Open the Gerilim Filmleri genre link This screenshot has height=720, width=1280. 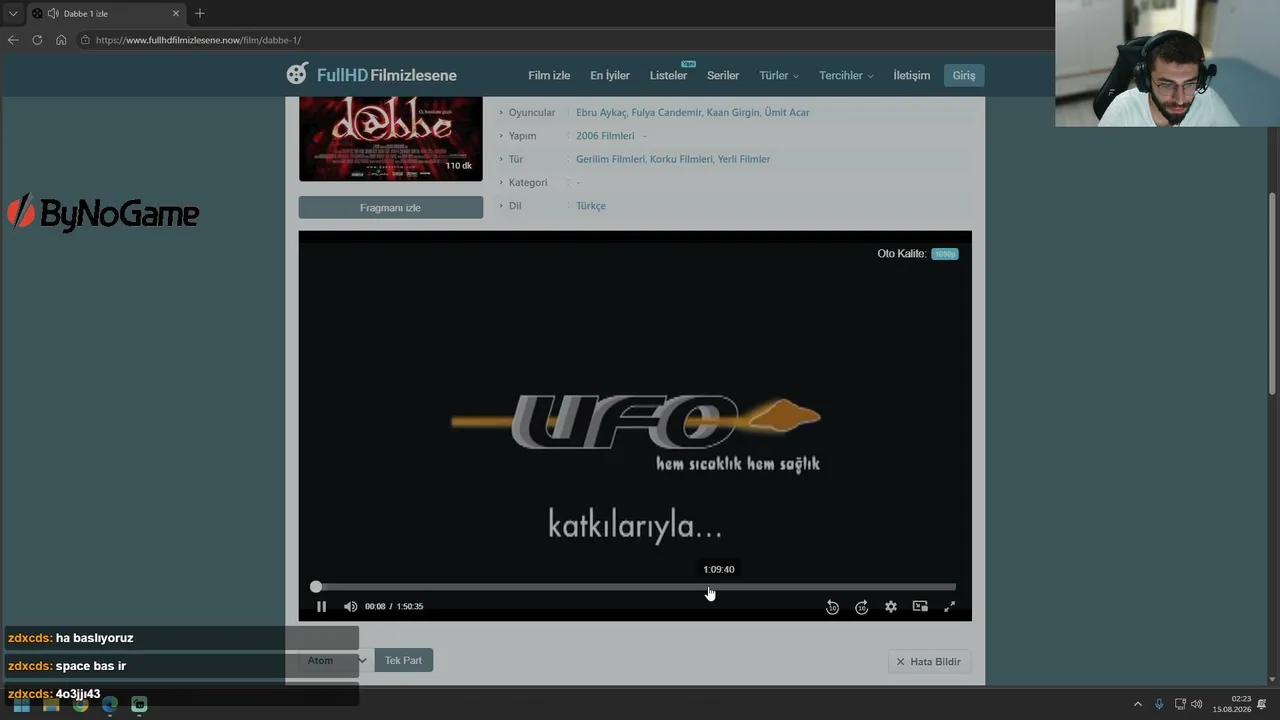[611, 159]
